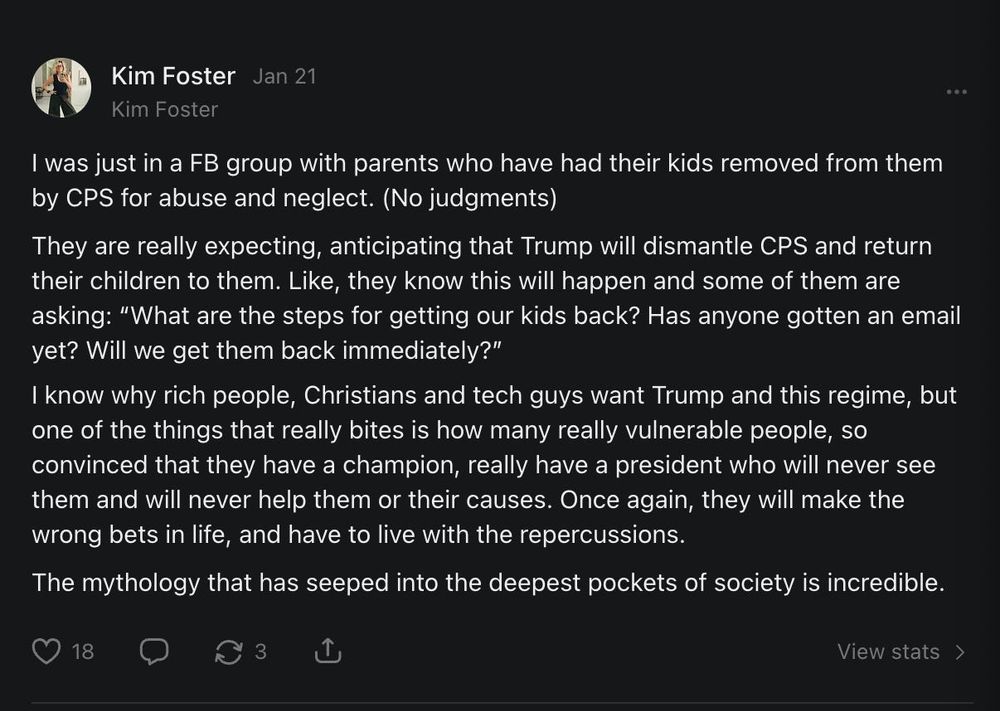This screenshot has height=711, width=1000.
Task: Like the post with the heart icon
Action: point(47,652)
